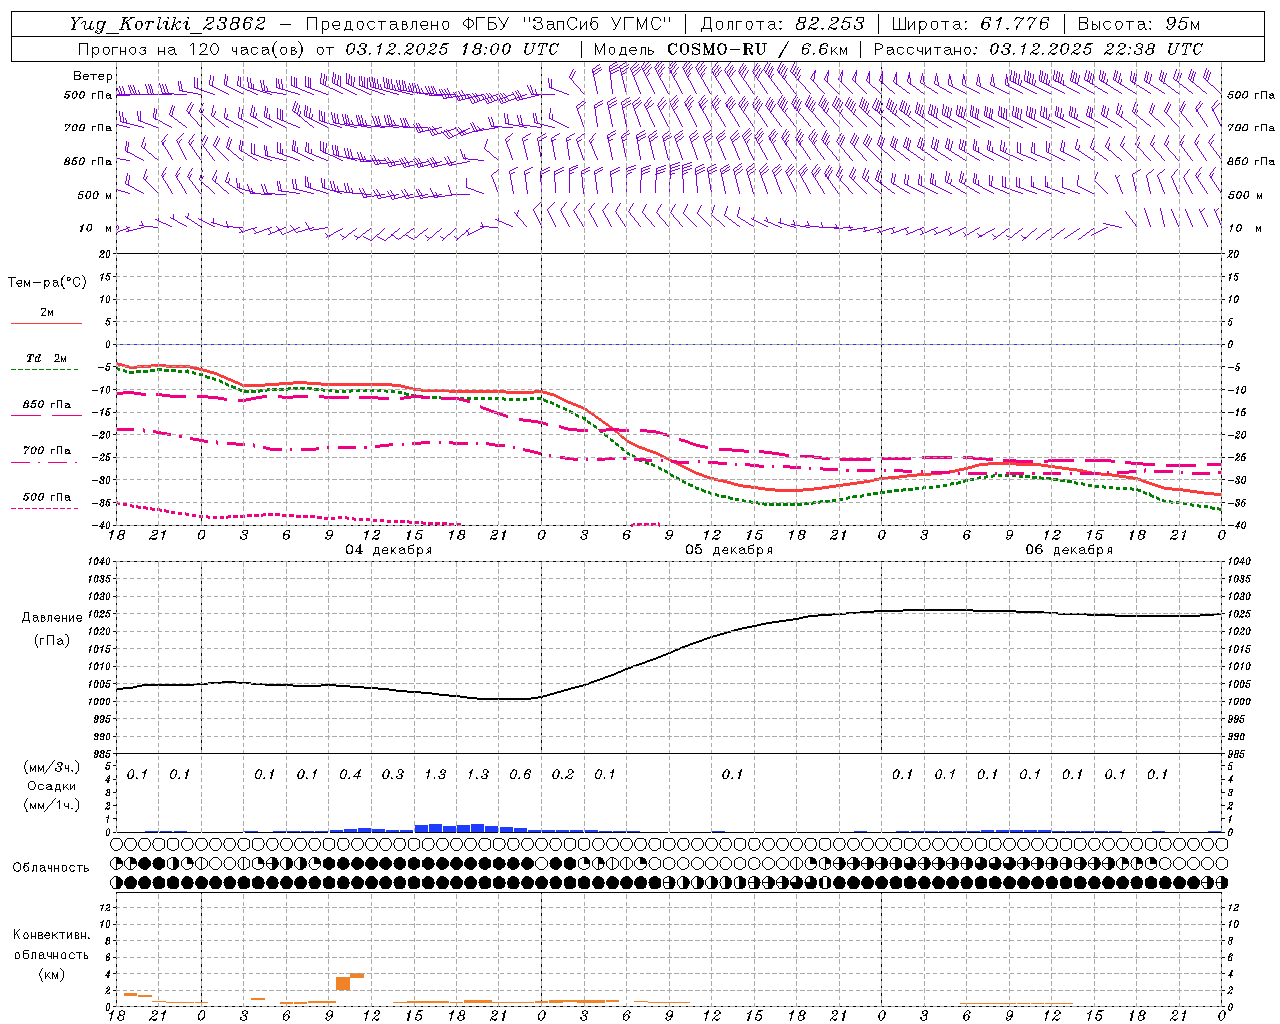
Task: Click the 500 гПа temperature legend entry
Action: tap(46, 497)
